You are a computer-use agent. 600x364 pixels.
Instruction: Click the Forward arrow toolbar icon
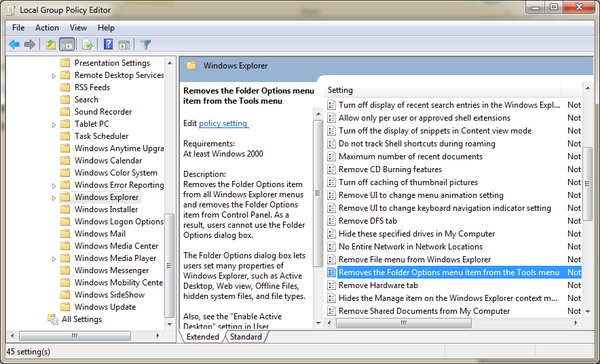tap(29, 45)
